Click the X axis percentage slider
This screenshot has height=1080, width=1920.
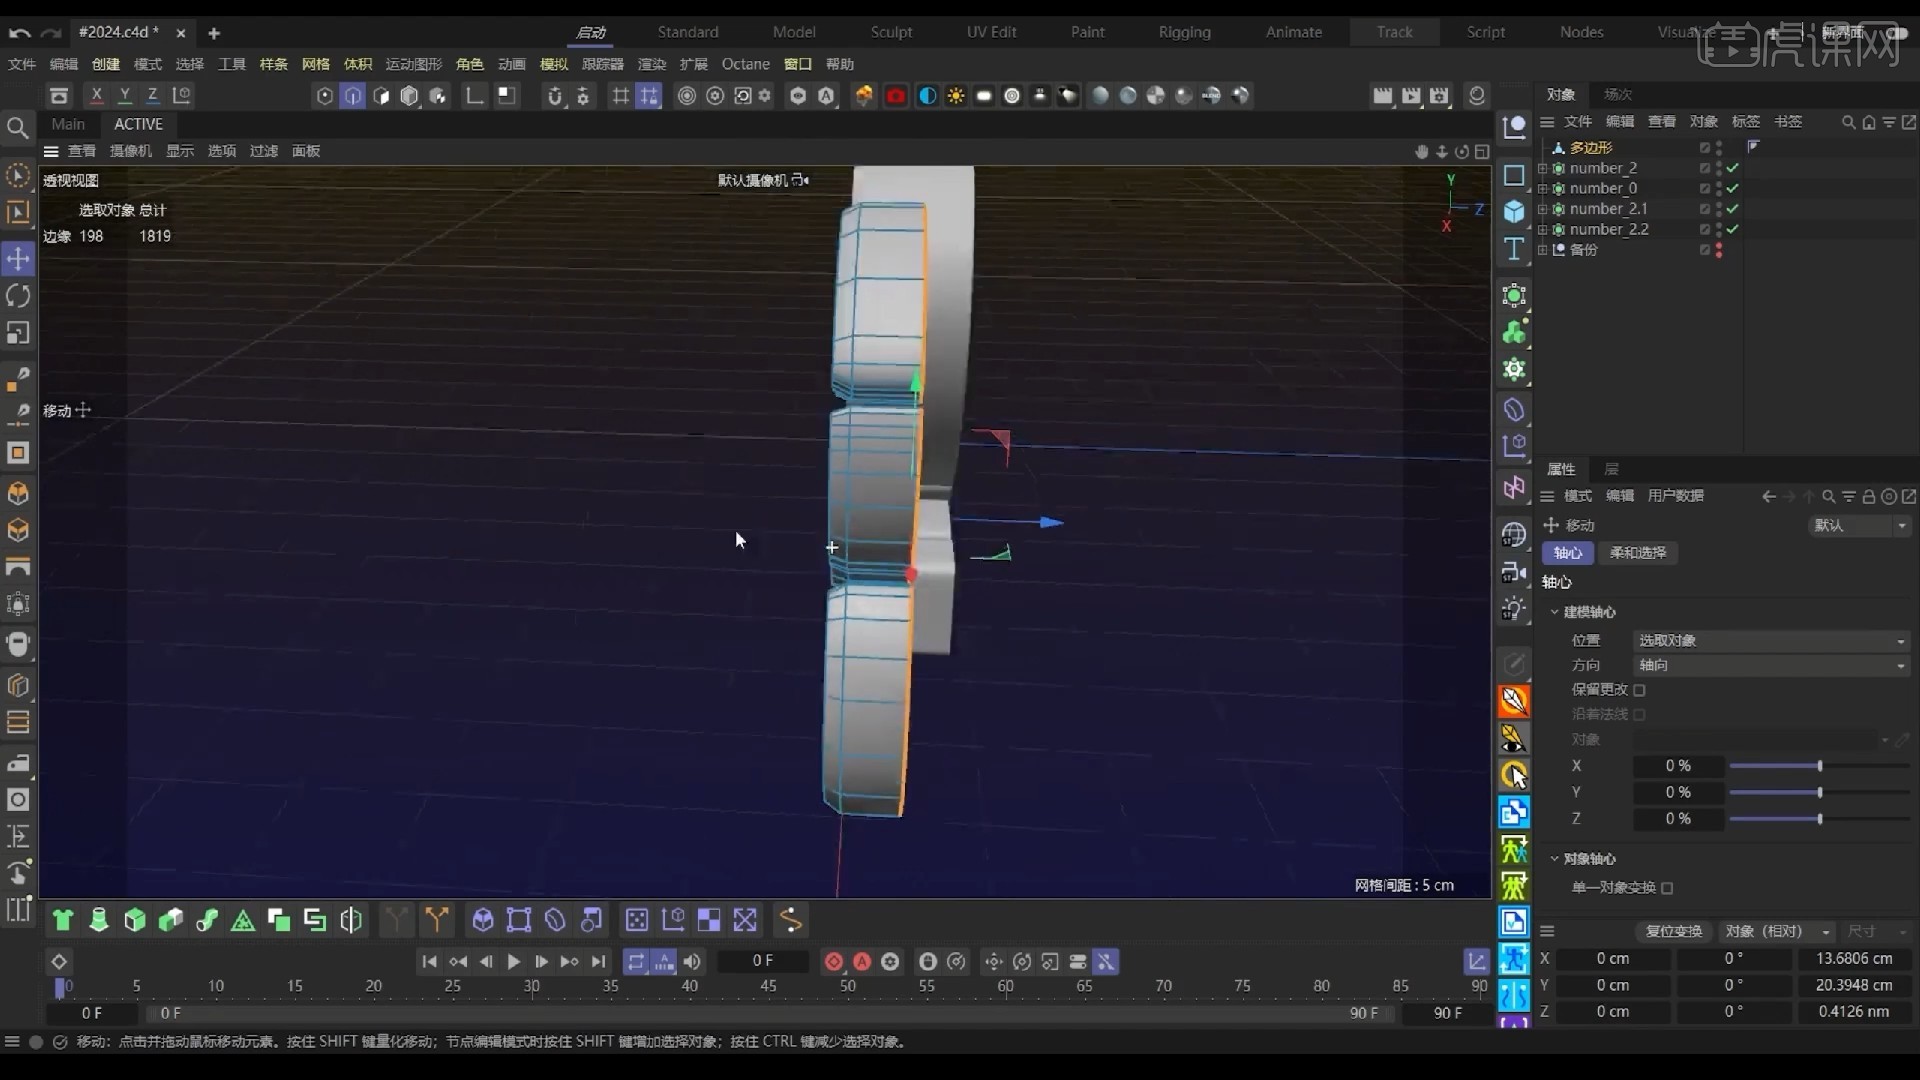(x=1820, y=766)
